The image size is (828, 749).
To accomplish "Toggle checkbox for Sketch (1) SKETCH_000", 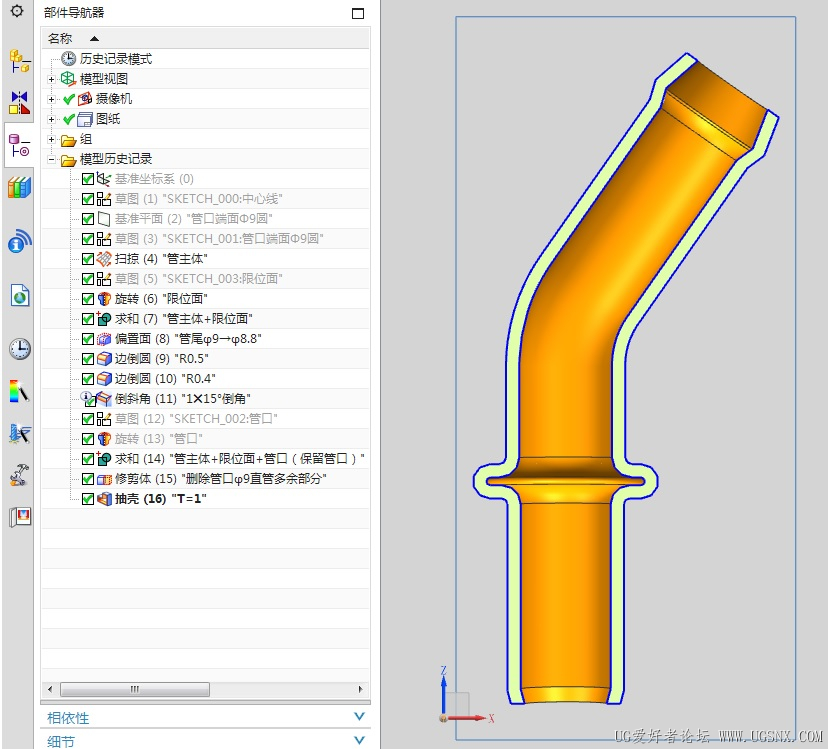I will pos(88,199).
